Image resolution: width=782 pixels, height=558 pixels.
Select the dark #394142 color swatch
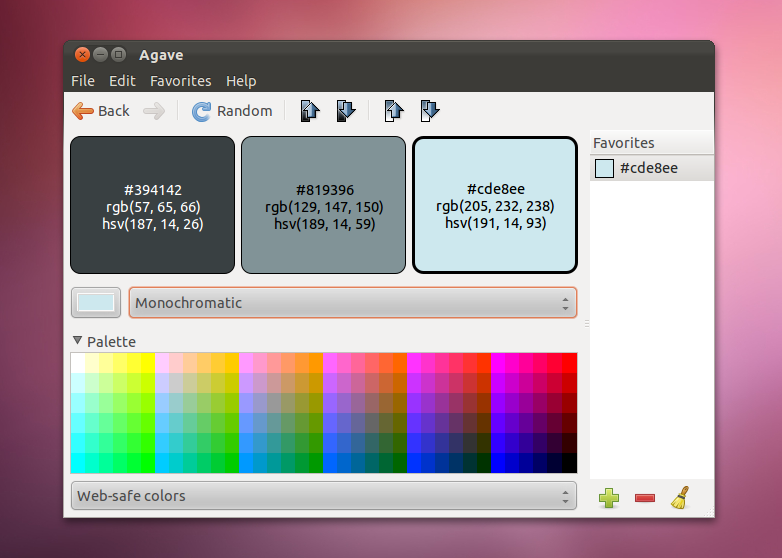[x=153, y=205]
